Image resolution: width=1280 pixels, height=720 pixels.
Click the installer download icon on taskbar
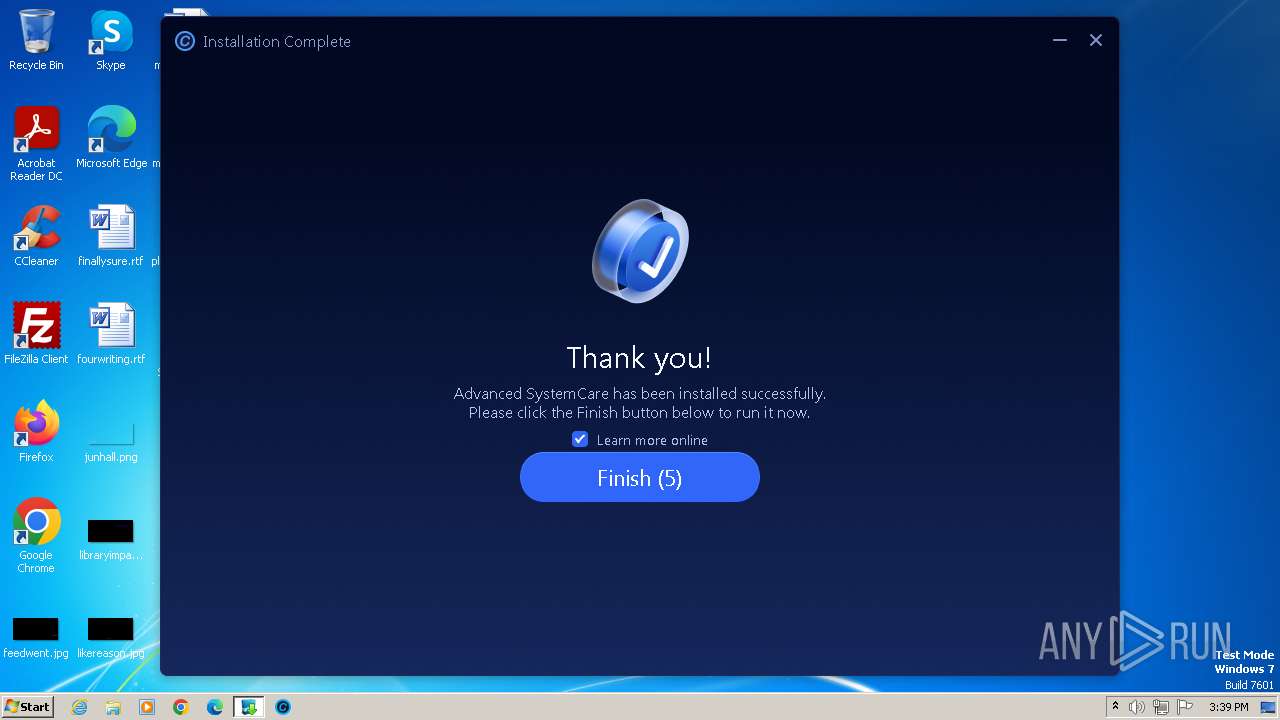[248, 707]
